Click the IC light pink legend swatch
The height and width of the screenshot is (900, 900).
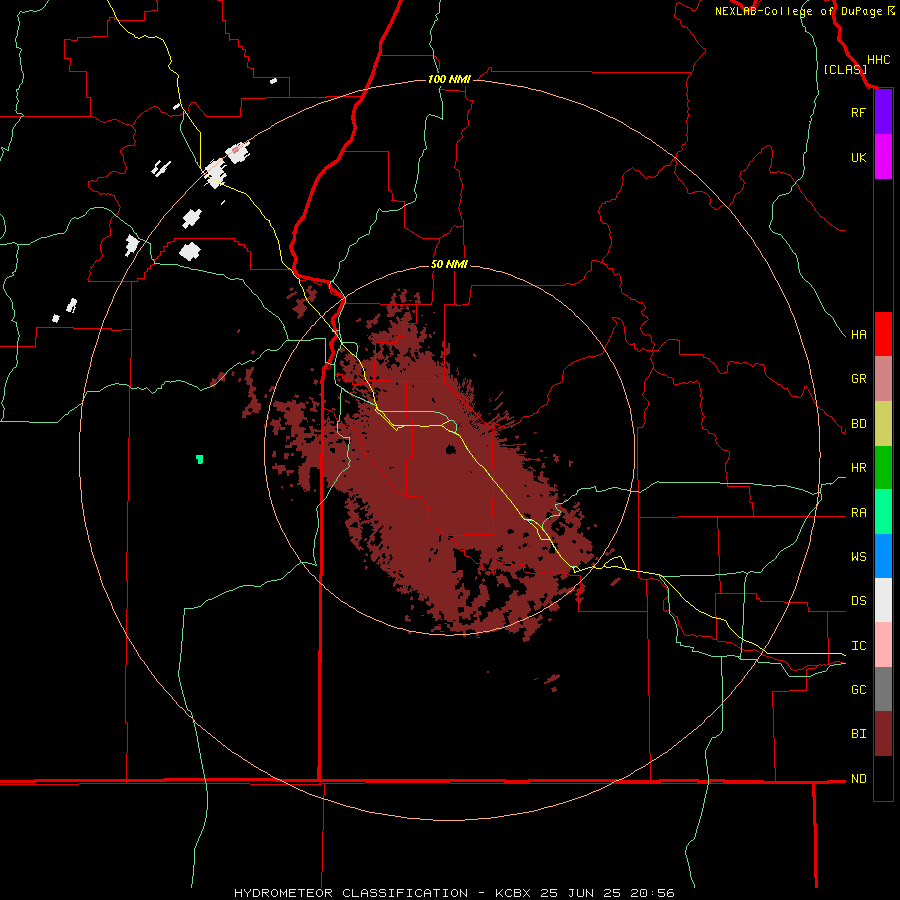883,645
